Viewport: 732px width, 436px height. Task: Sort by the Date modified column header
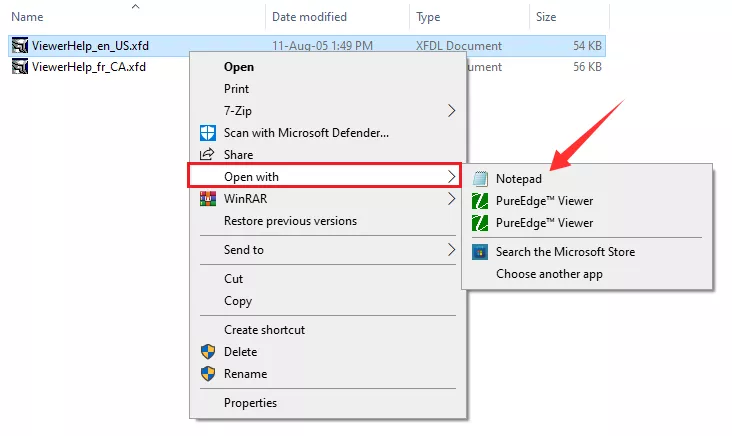[x=309, y=17]
